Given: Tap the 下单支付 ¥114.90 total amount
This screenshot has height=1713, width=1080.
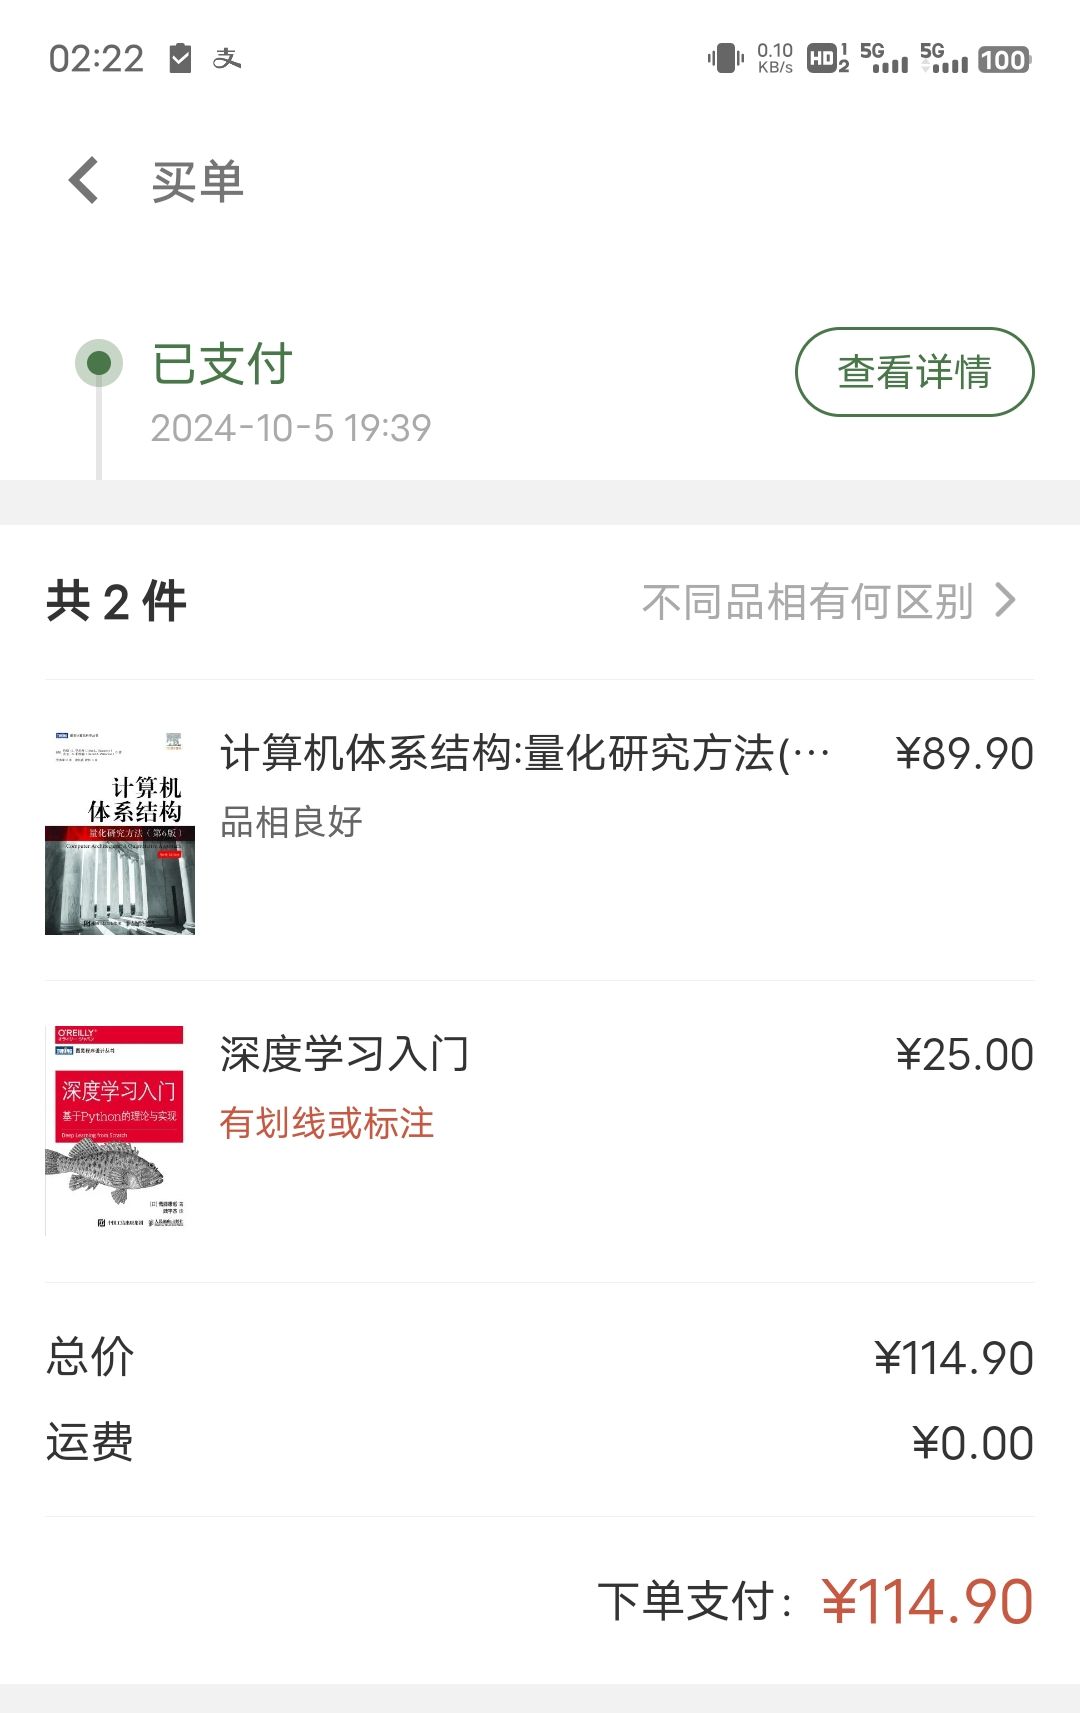Looking at the screenshot, I should tap(926, 1602).
